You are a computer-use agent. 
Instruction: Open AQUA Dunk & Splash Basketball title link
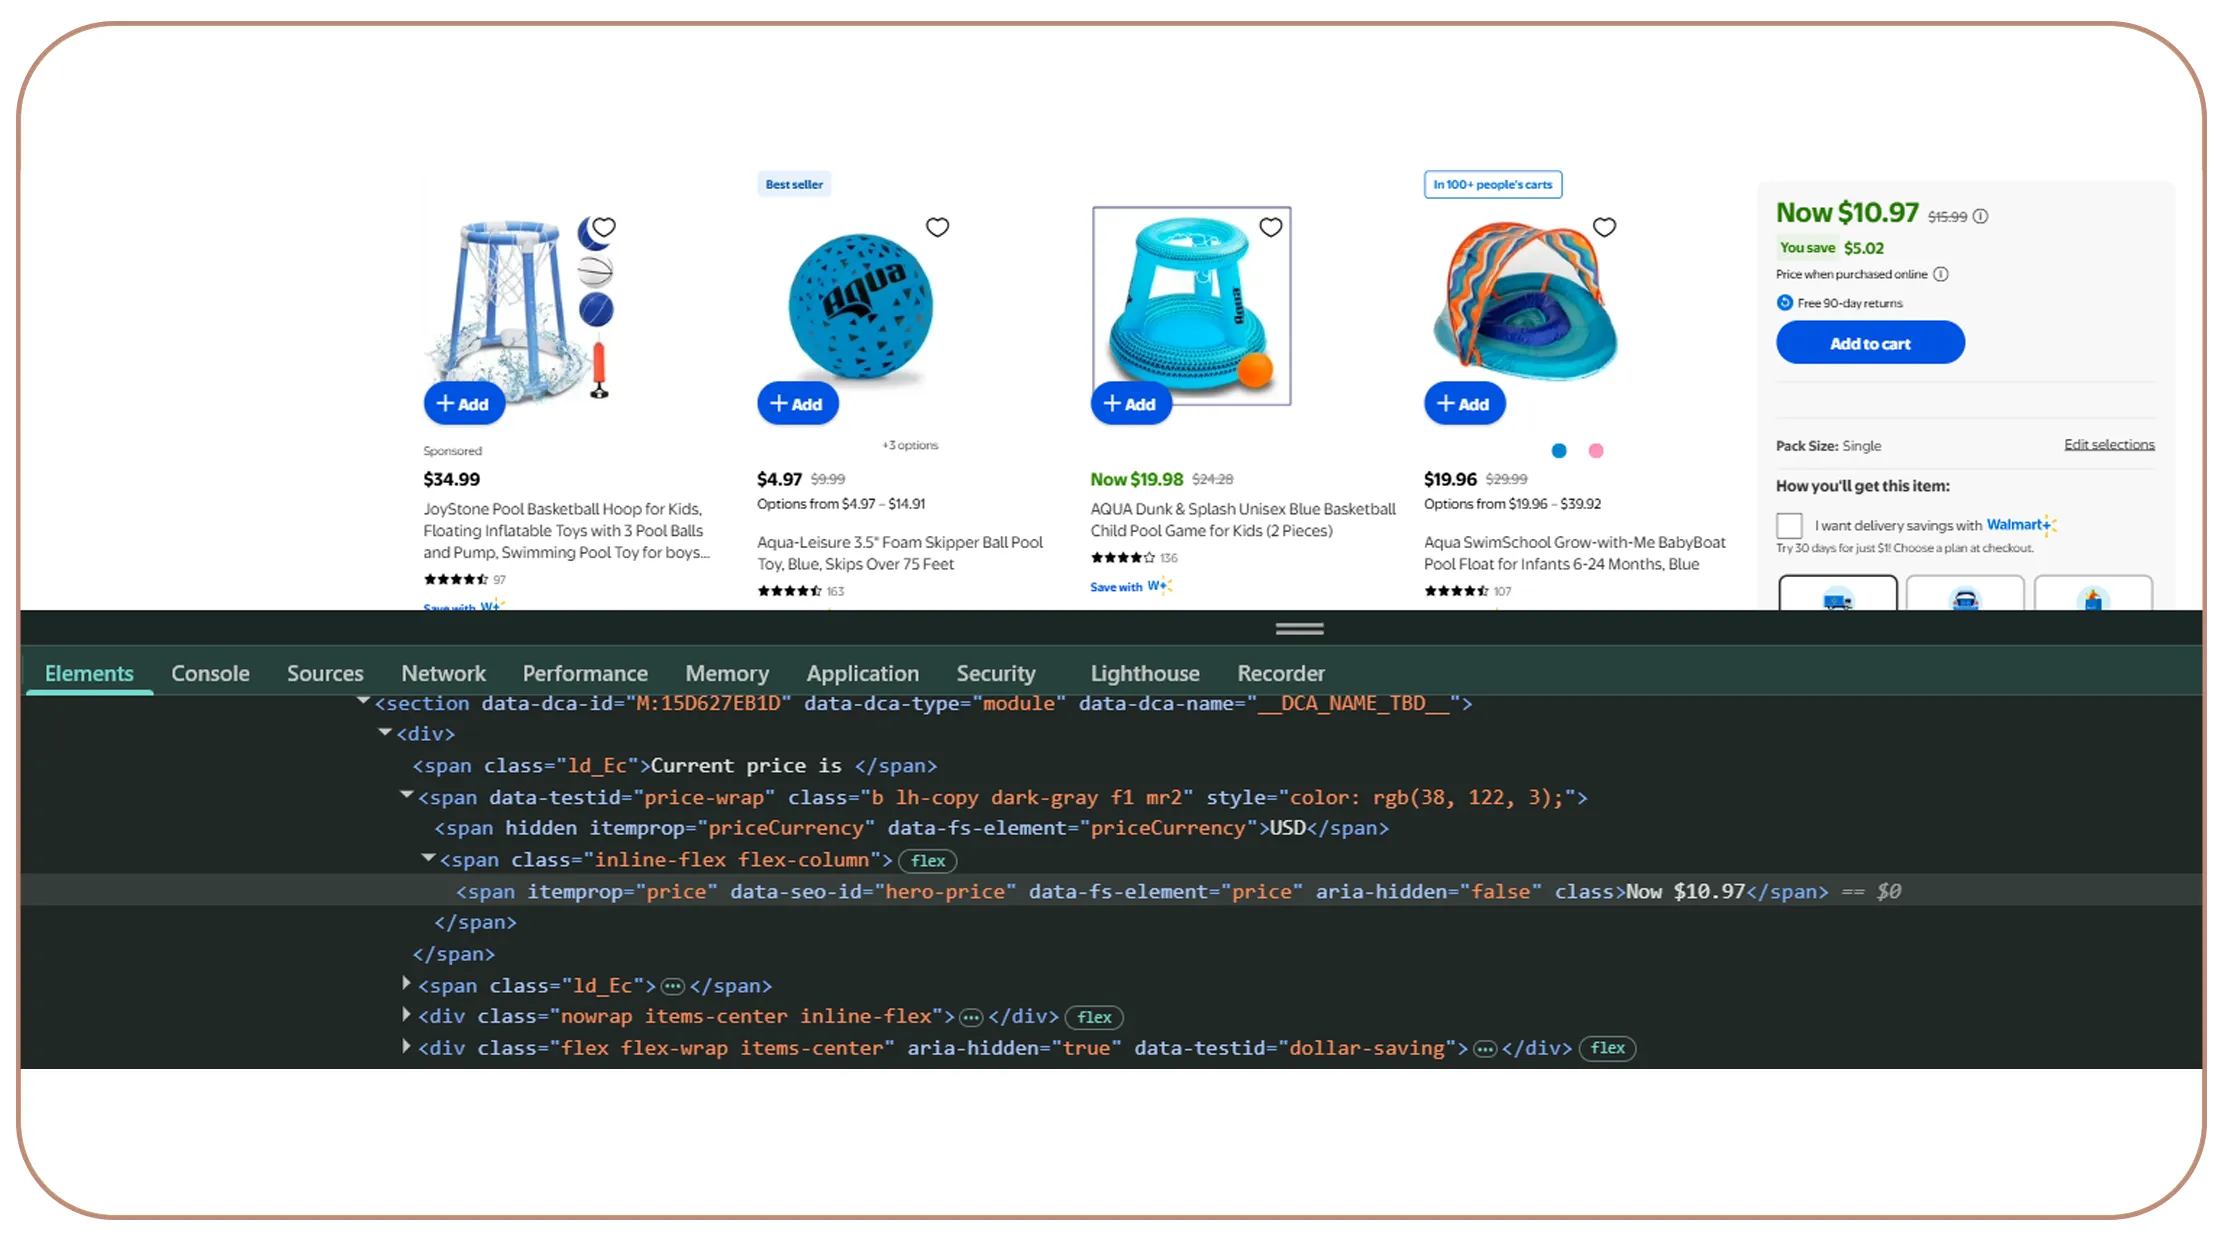tap(1243, 520)
